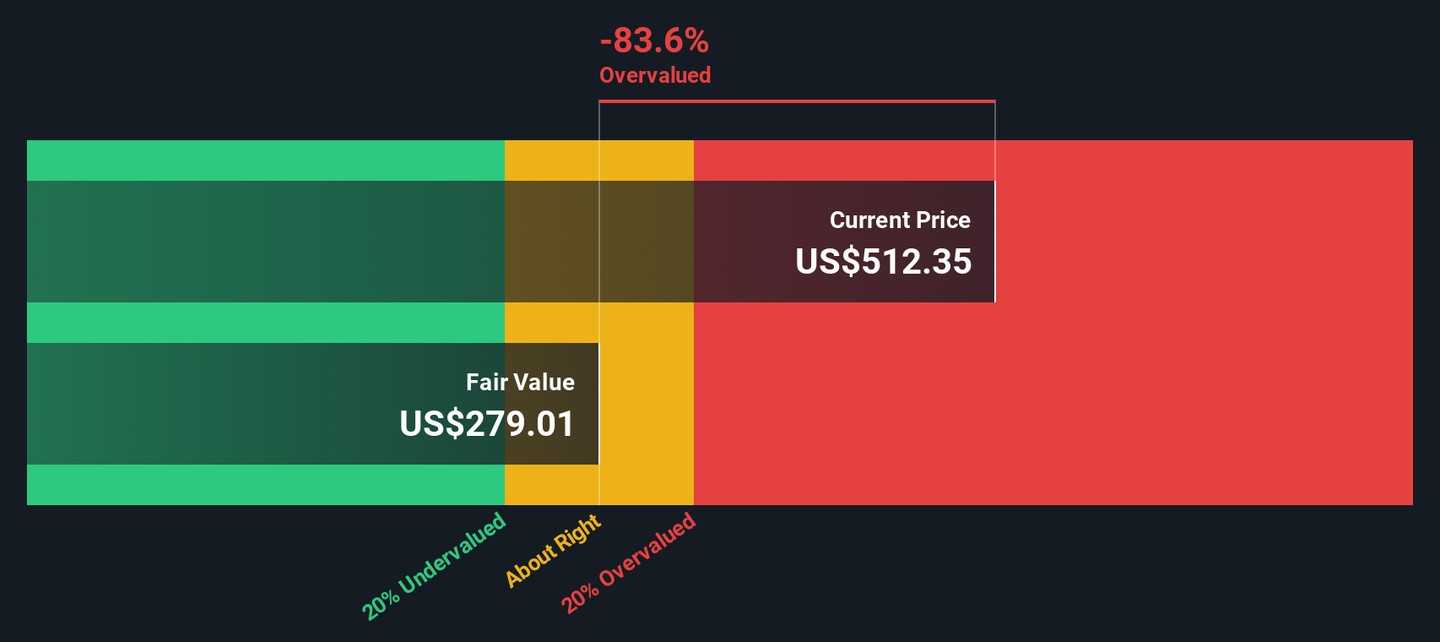Click the red Overvalued text below -83.6%
The image size is (1440, 642).
pyautogui.click(x=654, y=75)
